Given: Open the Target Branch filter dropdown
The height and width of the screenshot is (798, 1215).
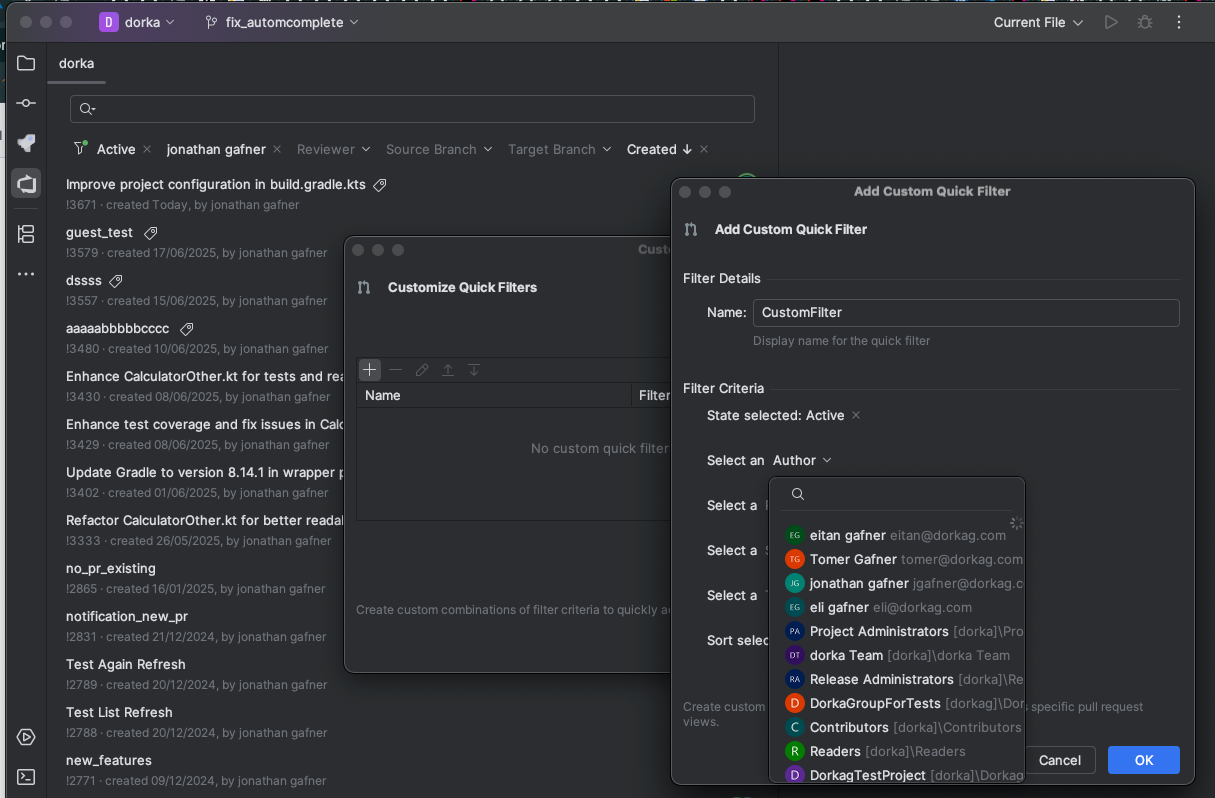Looking at the screenshot, I should point(559,149).
